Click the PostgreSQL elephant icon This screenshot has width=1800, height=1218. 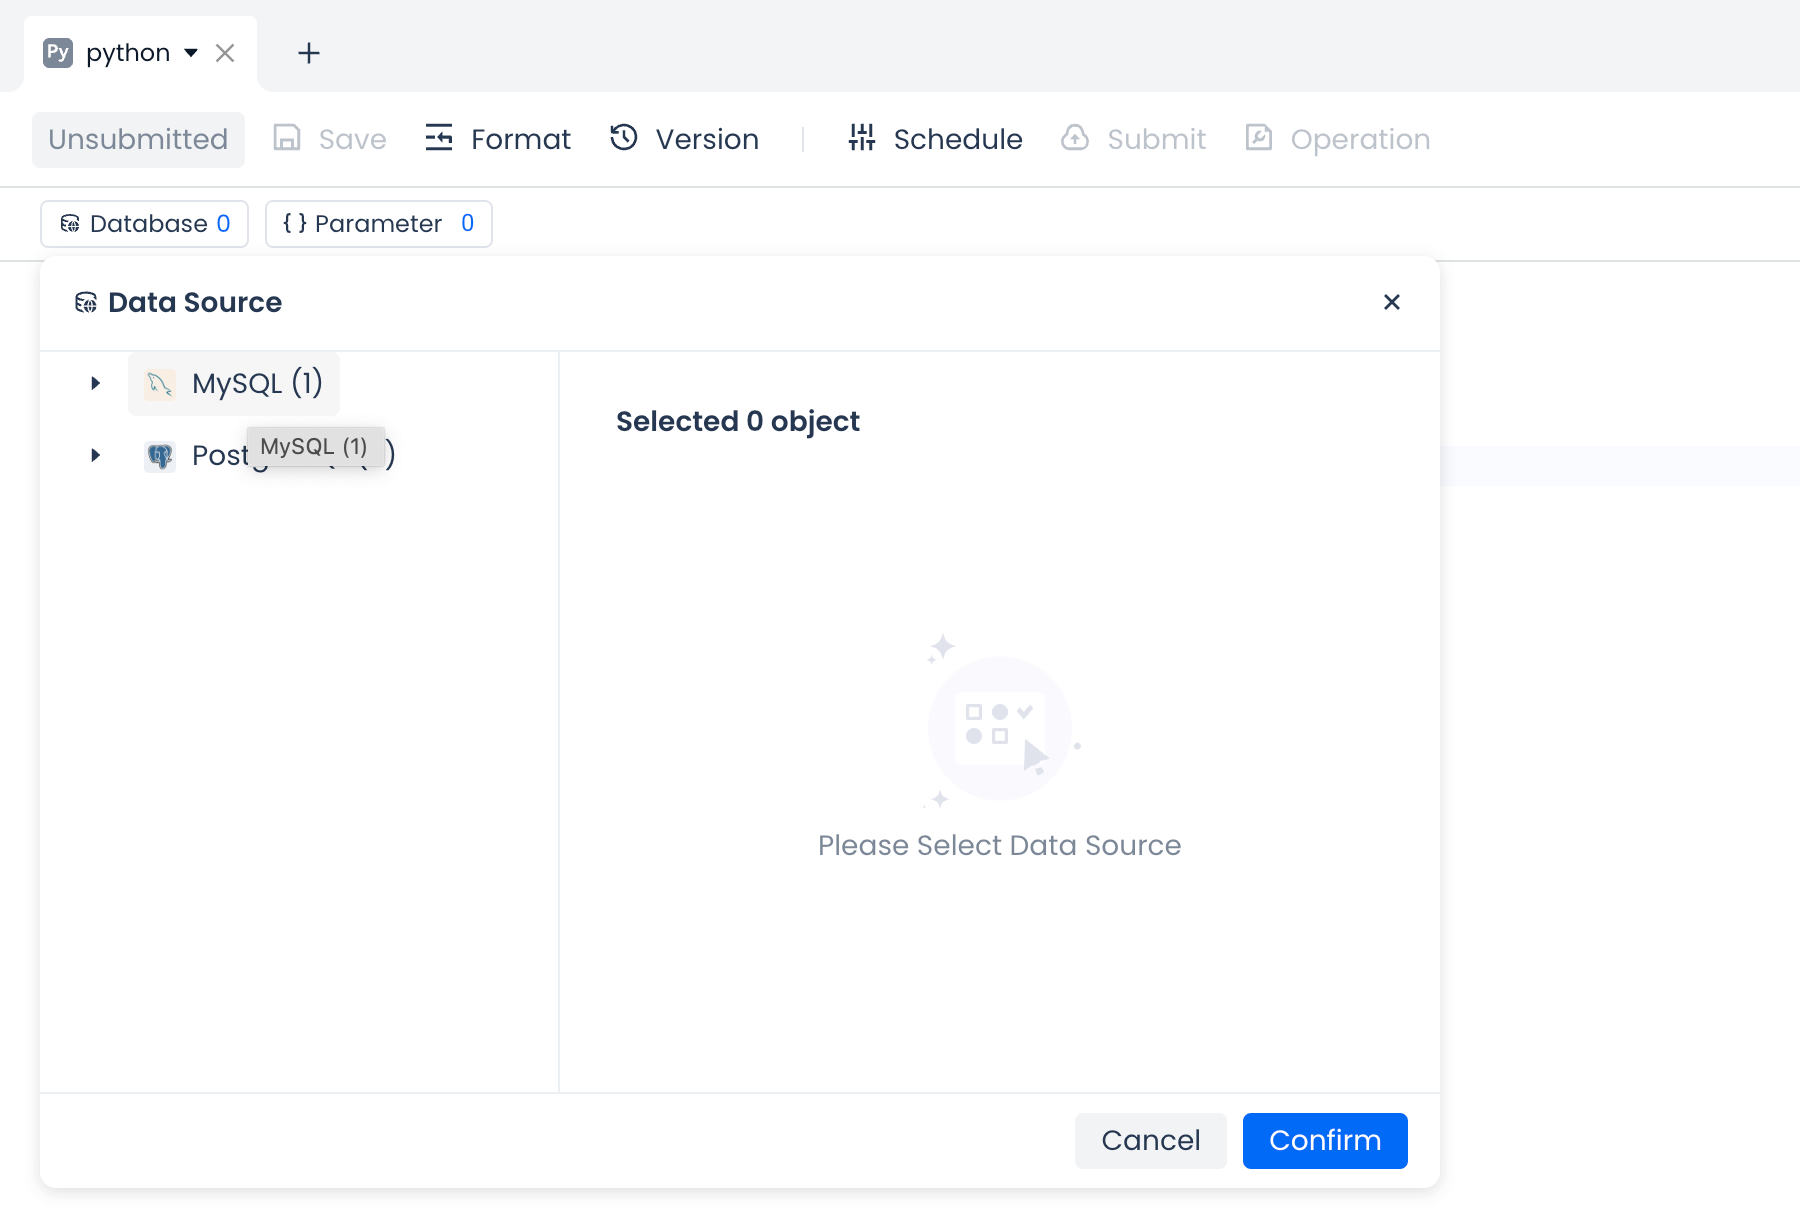click(160, 456)
